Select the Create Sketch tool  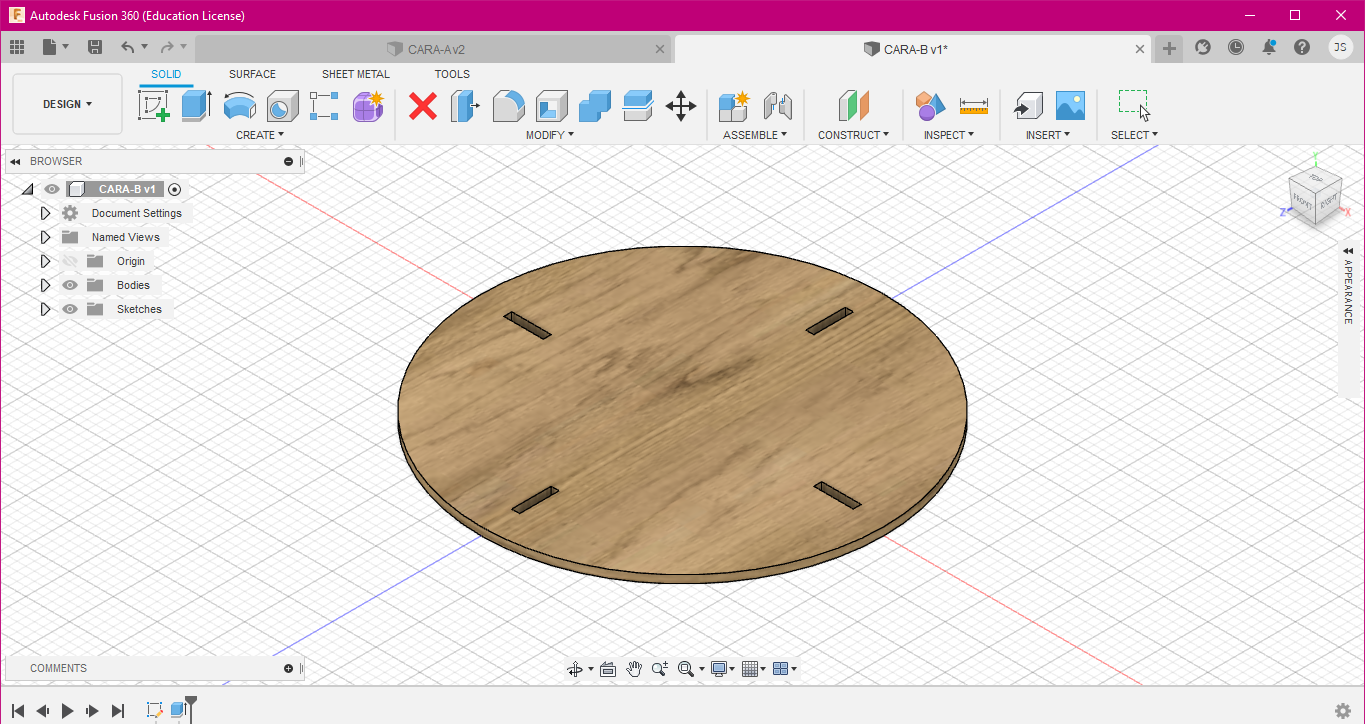pyautogui.click(x=153, y=105)
